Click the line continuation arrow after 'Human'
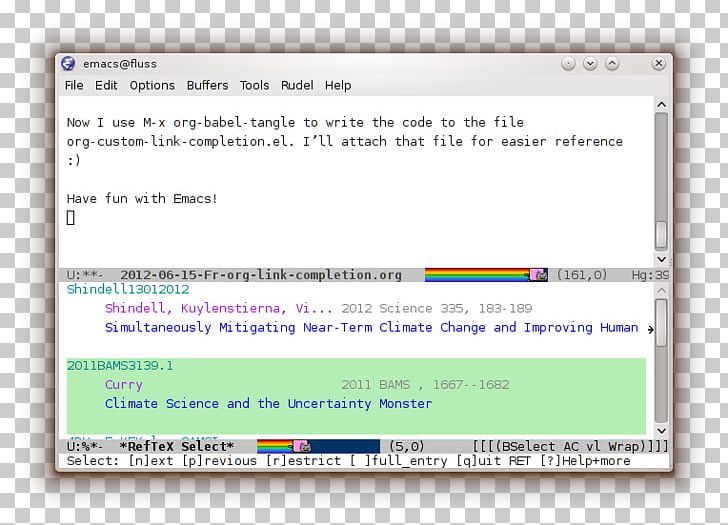This screenshot has height=525, width=728. tap(650, 329)
